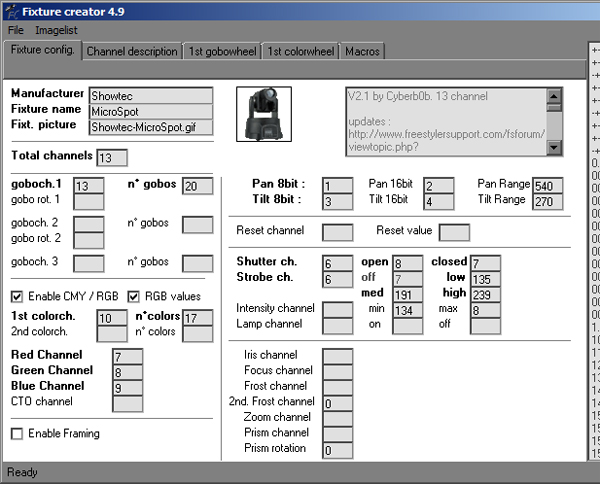Switch to the Fixture config. tab
Viewport: 600px width, 484px height.
coord(42,50)
